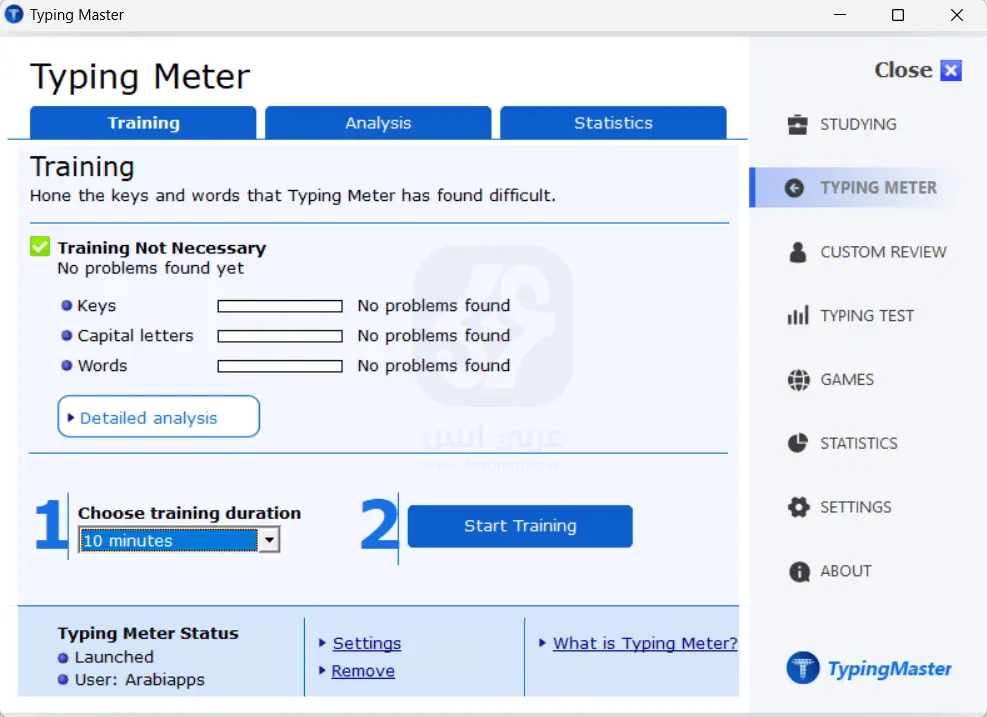Toggle the Training Not Necessary green checkbox
This screenshot has height=717, width=987.
[40, 247]
